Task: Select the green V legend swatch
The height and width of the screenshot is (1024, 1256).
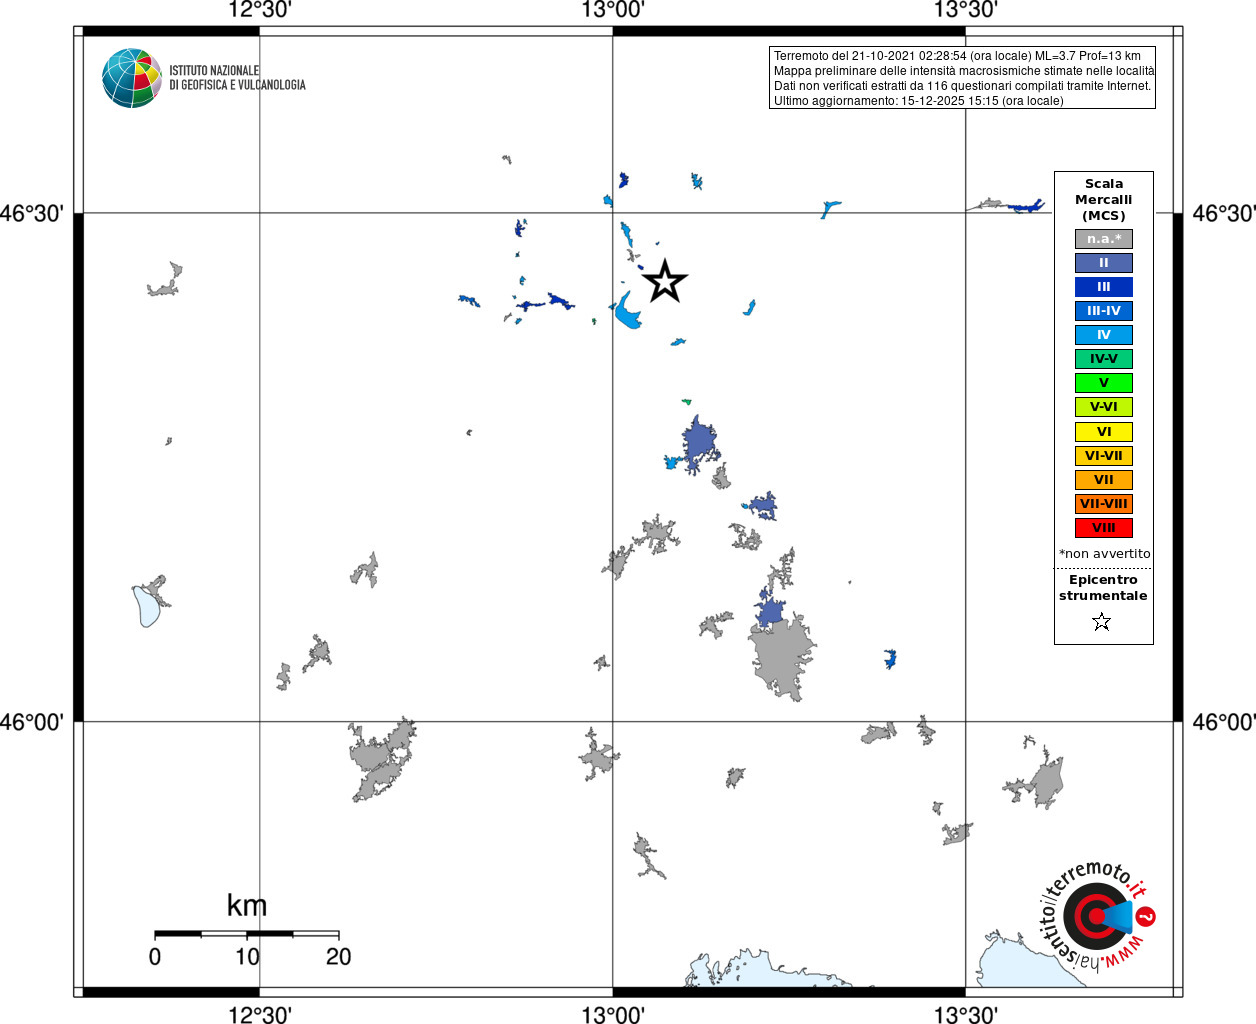Action: tap(1104, 383)
